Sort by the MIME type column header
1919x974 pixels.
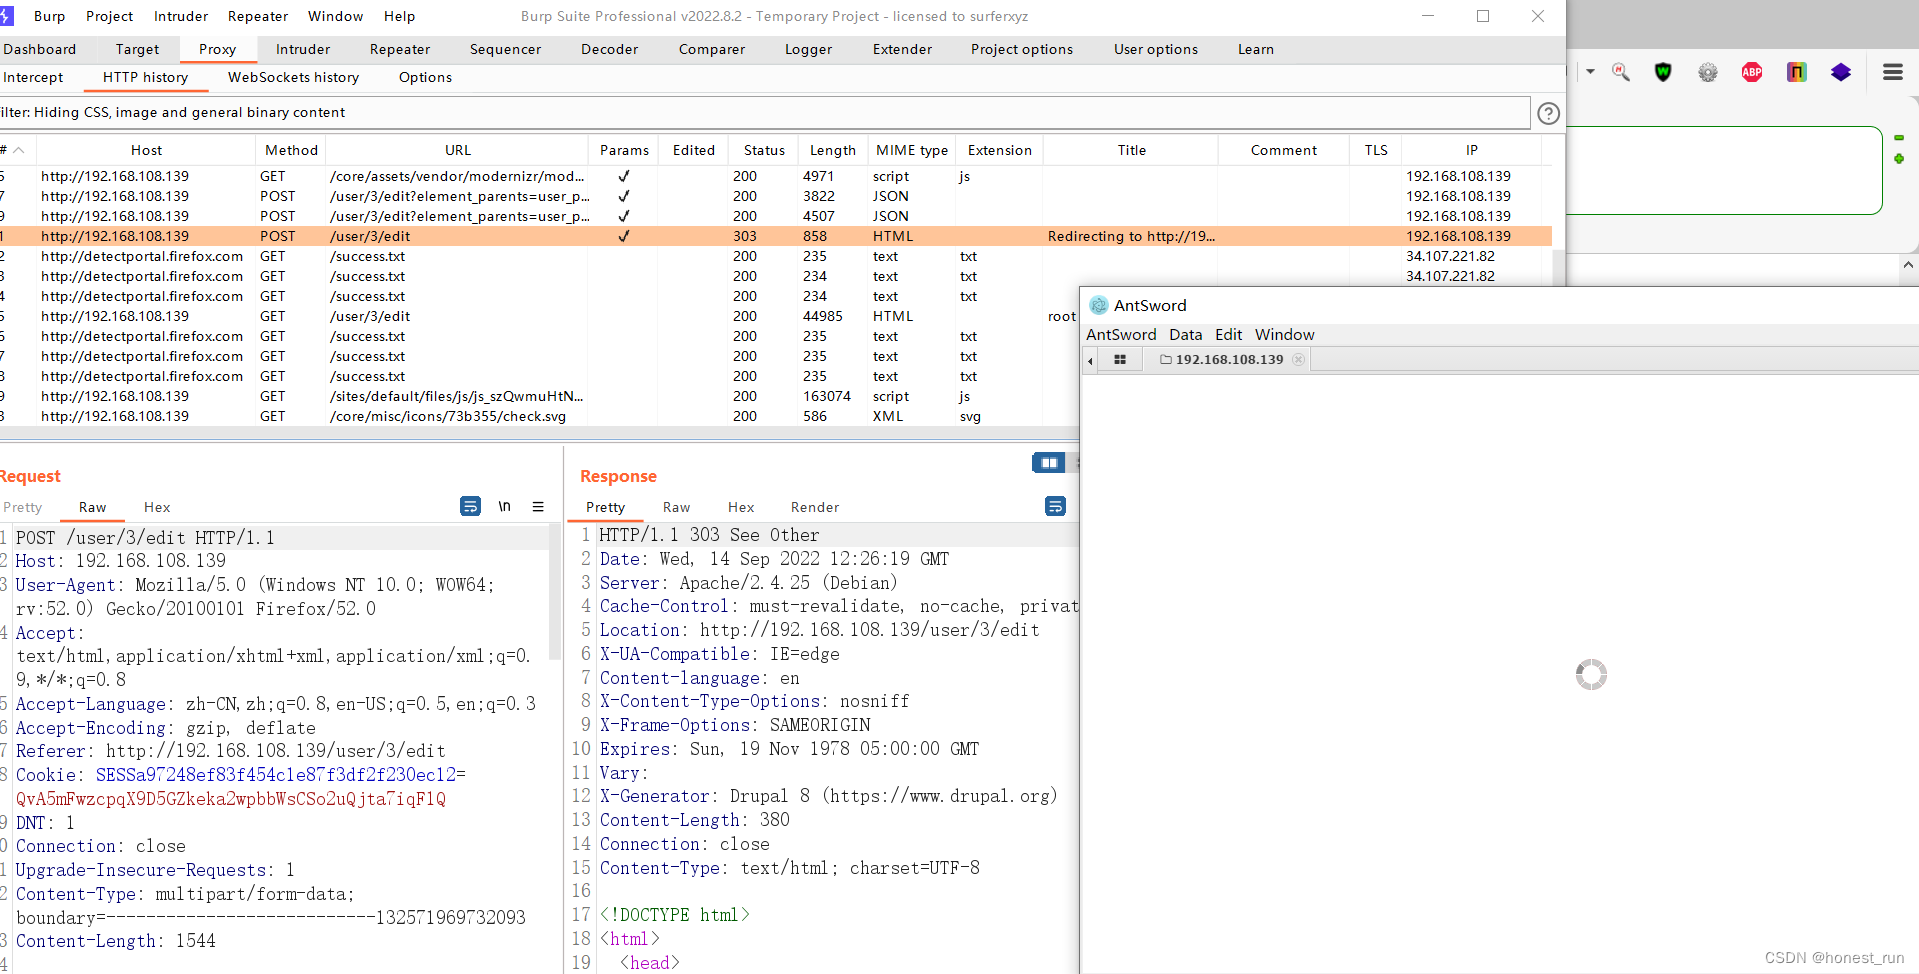pos(911,150)
